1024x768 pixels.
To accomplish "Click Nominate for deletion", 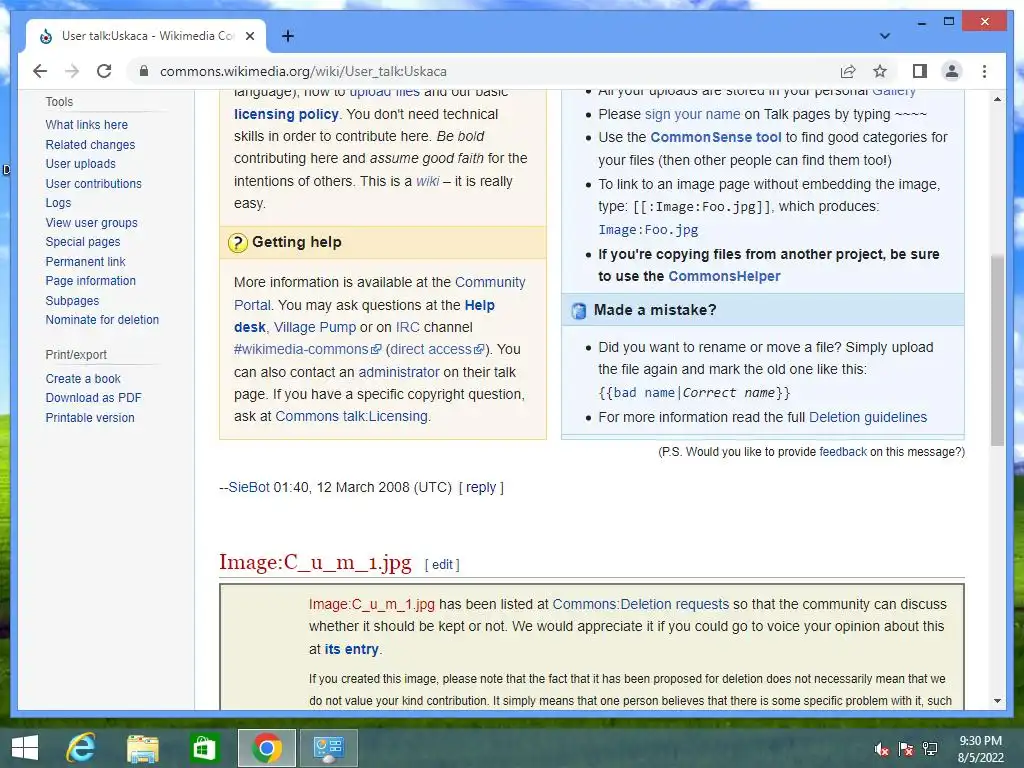I will tap(102, 320).
